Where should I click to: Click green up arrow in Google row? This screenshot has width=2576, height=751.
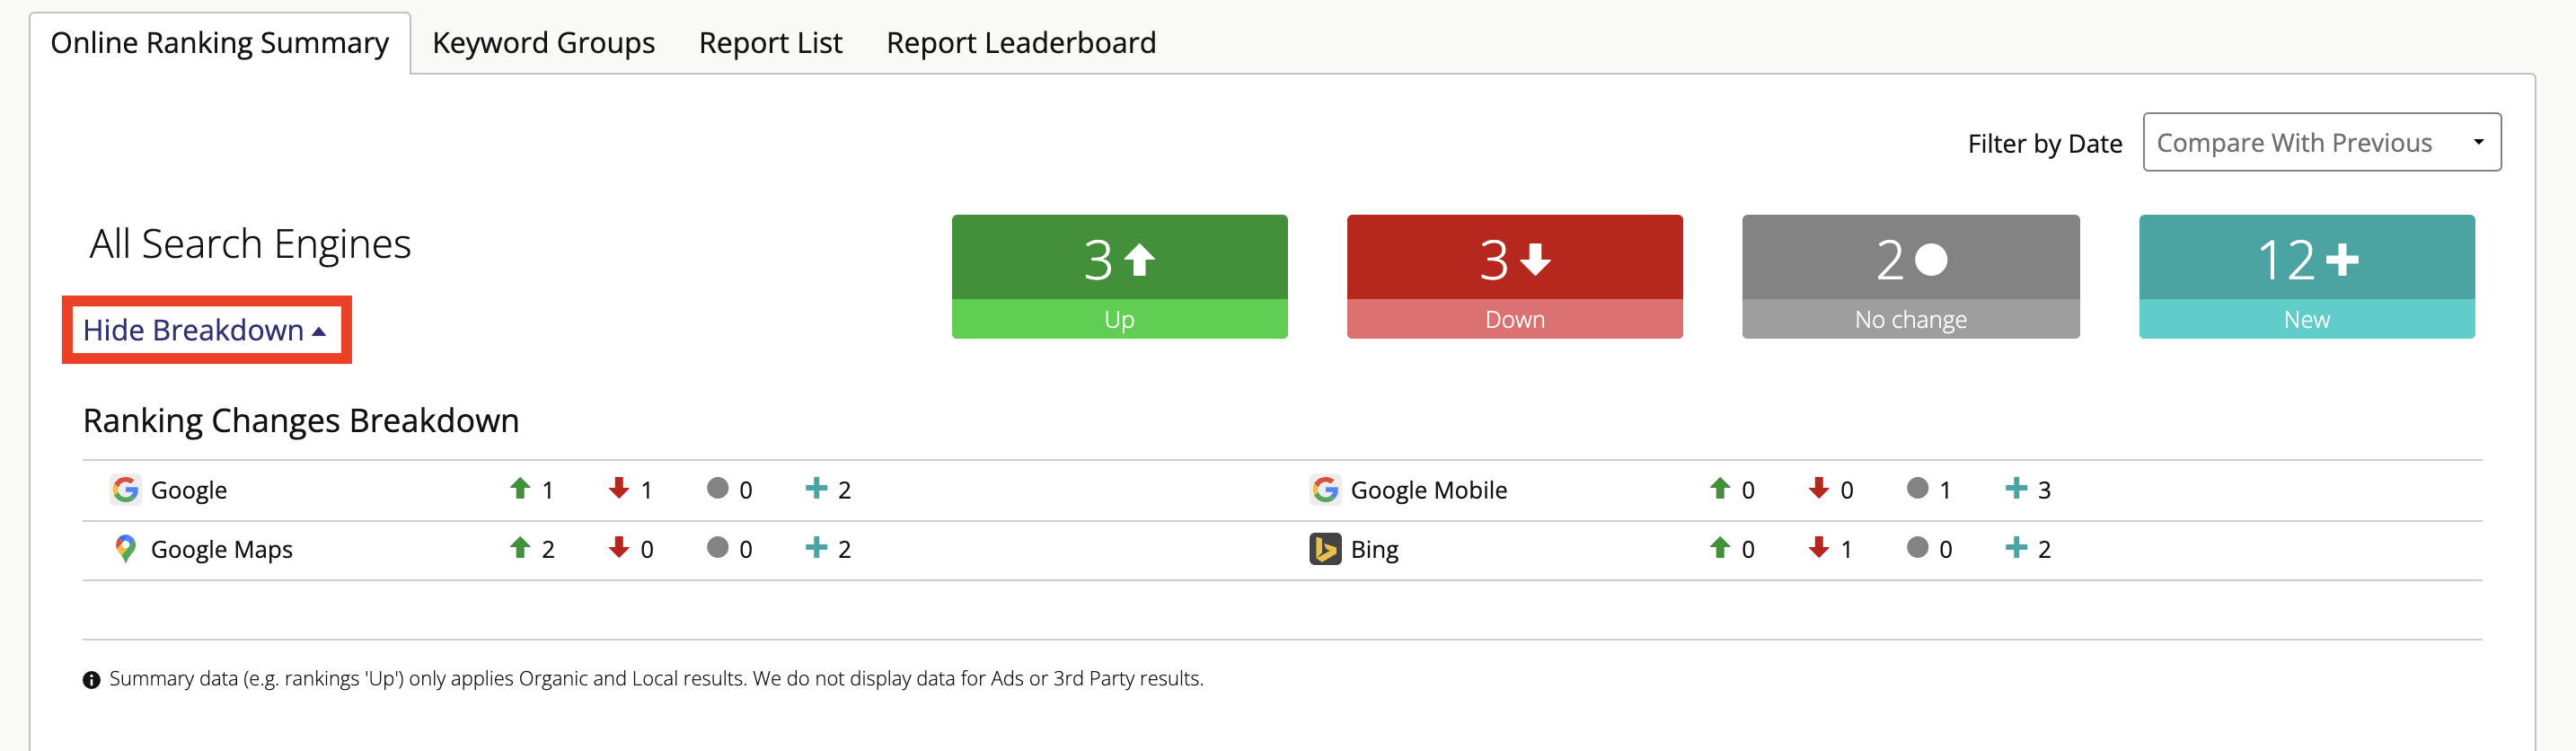(520, 488)
